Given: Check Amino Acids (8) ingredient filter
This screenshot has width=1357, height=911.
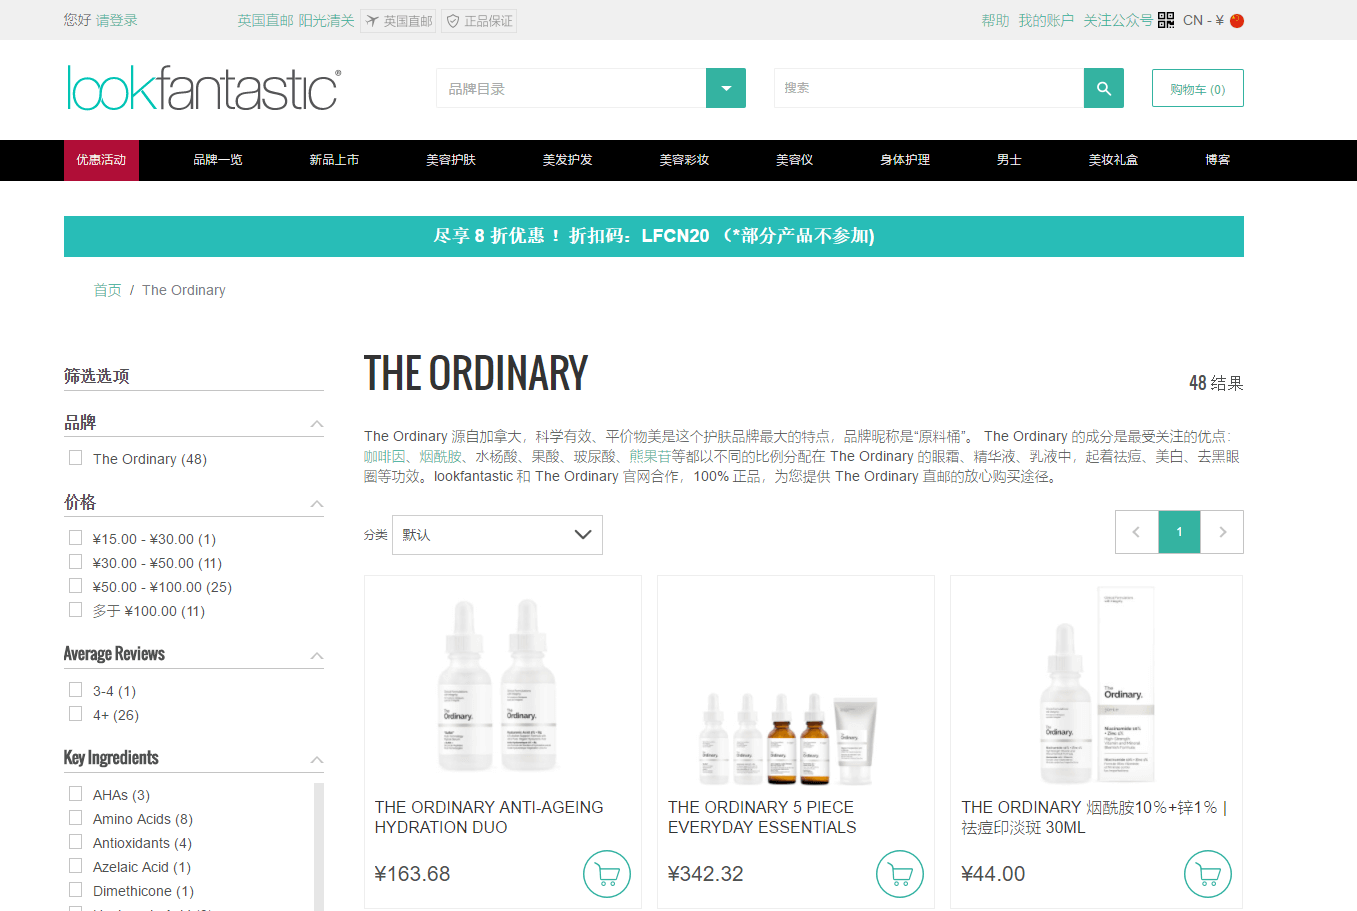Looking at the screenshot, I should click(x=75, y=818).
